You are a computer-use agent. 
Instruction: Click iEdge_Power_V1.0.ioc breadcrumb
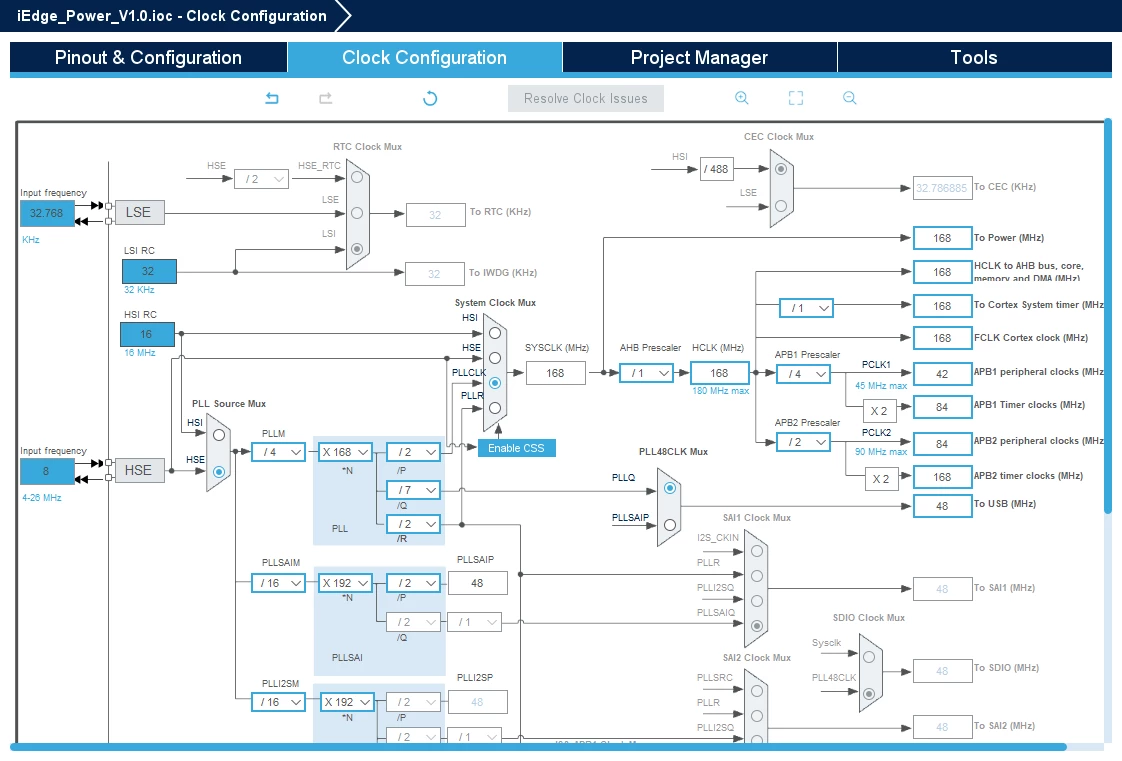coord(172,16)
